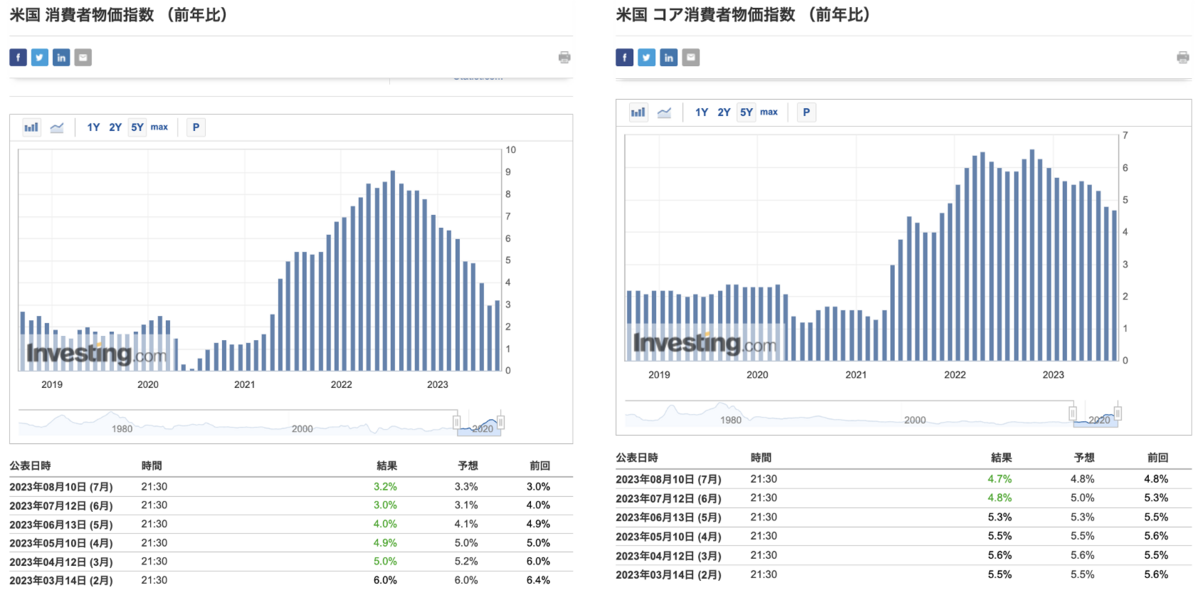Select Core CPI row 2023年08月10日 (7月)
The height and width of the screenshot is (595, 1200).
pyautogui.click(x=904, y=479)
